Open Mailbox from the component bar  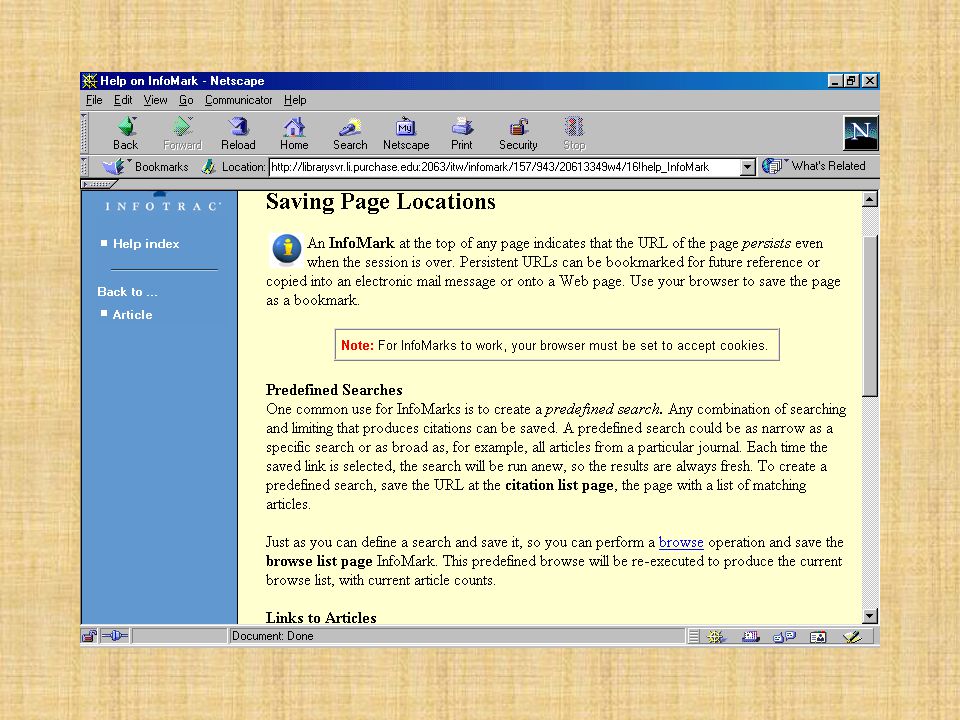pos(750,637)
